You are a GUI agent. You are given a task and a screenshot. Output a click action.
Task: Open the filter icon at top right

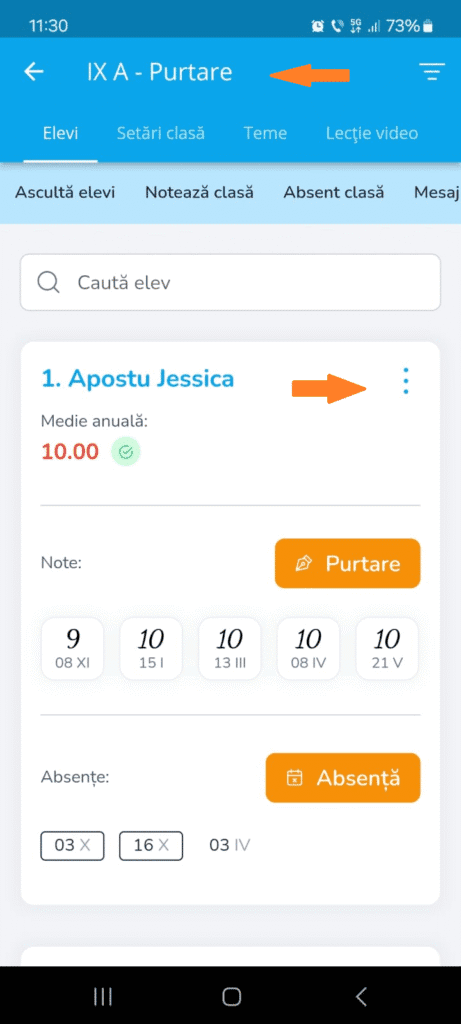pos(432,72)
